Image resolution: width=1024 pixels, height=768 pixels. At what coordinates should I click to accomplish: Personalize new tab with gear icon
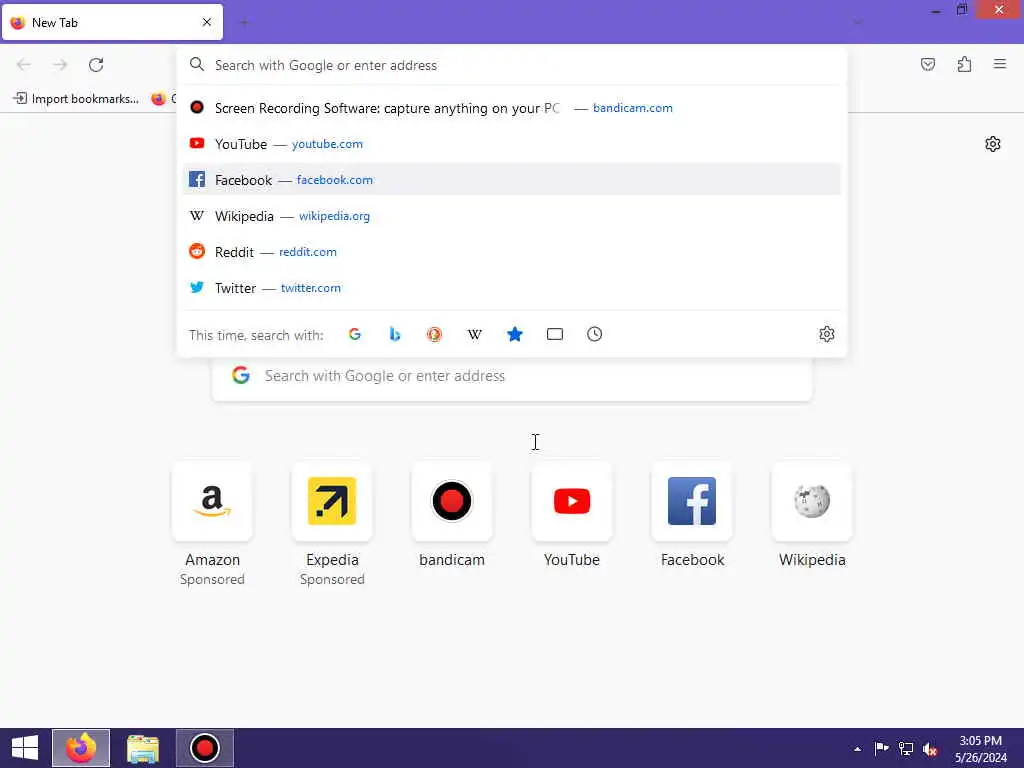point(993,144)
